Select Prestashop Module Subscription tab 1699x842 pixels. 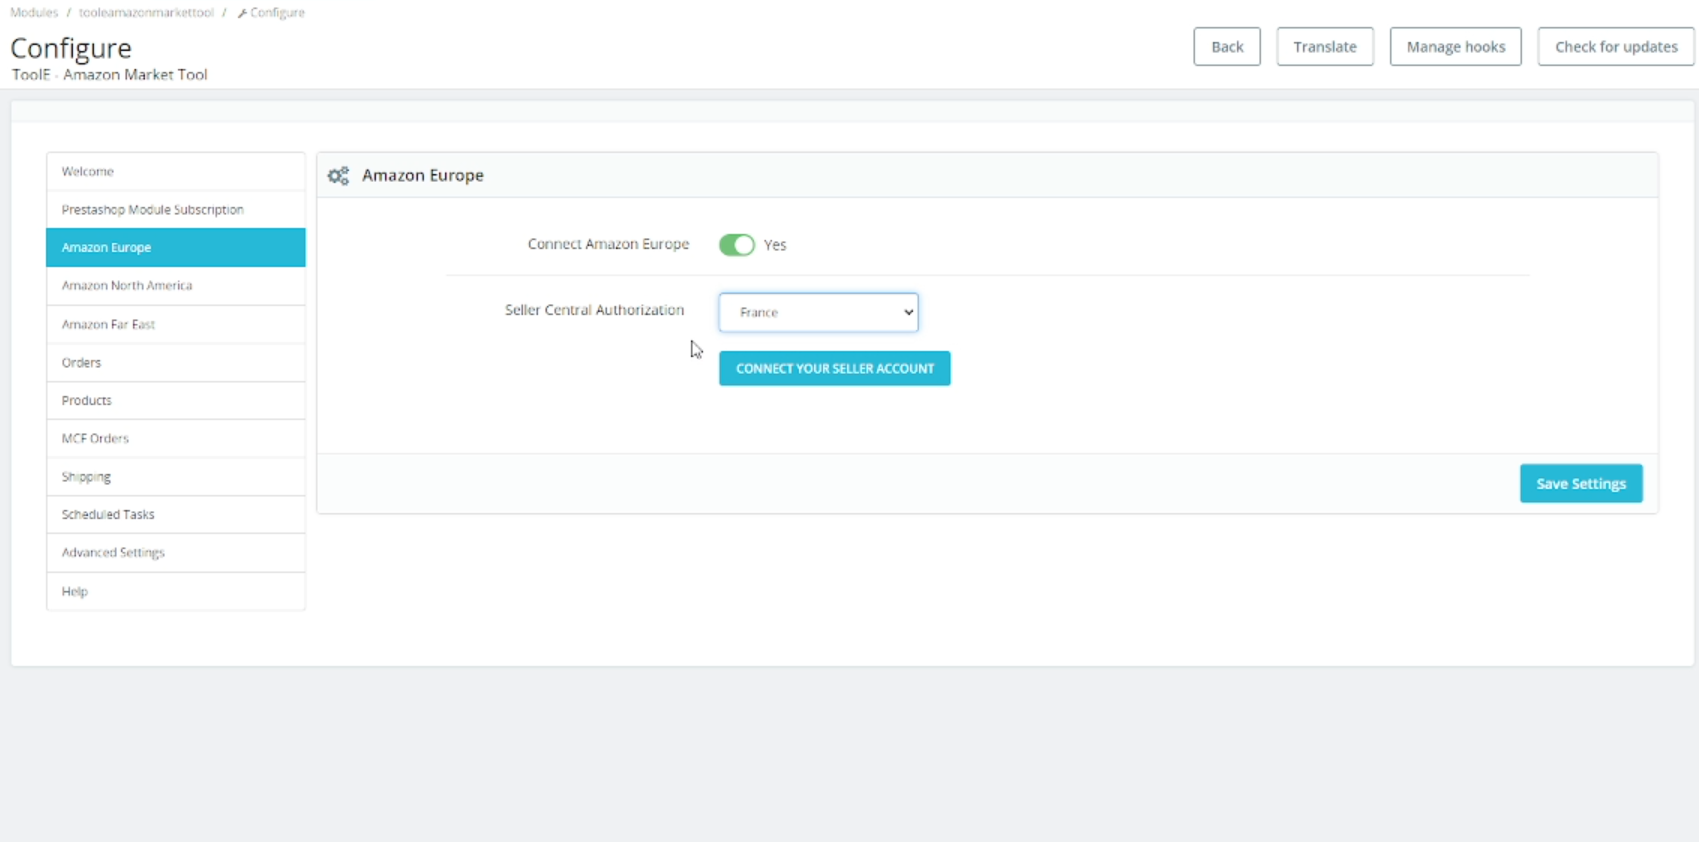tap(176, 209)
